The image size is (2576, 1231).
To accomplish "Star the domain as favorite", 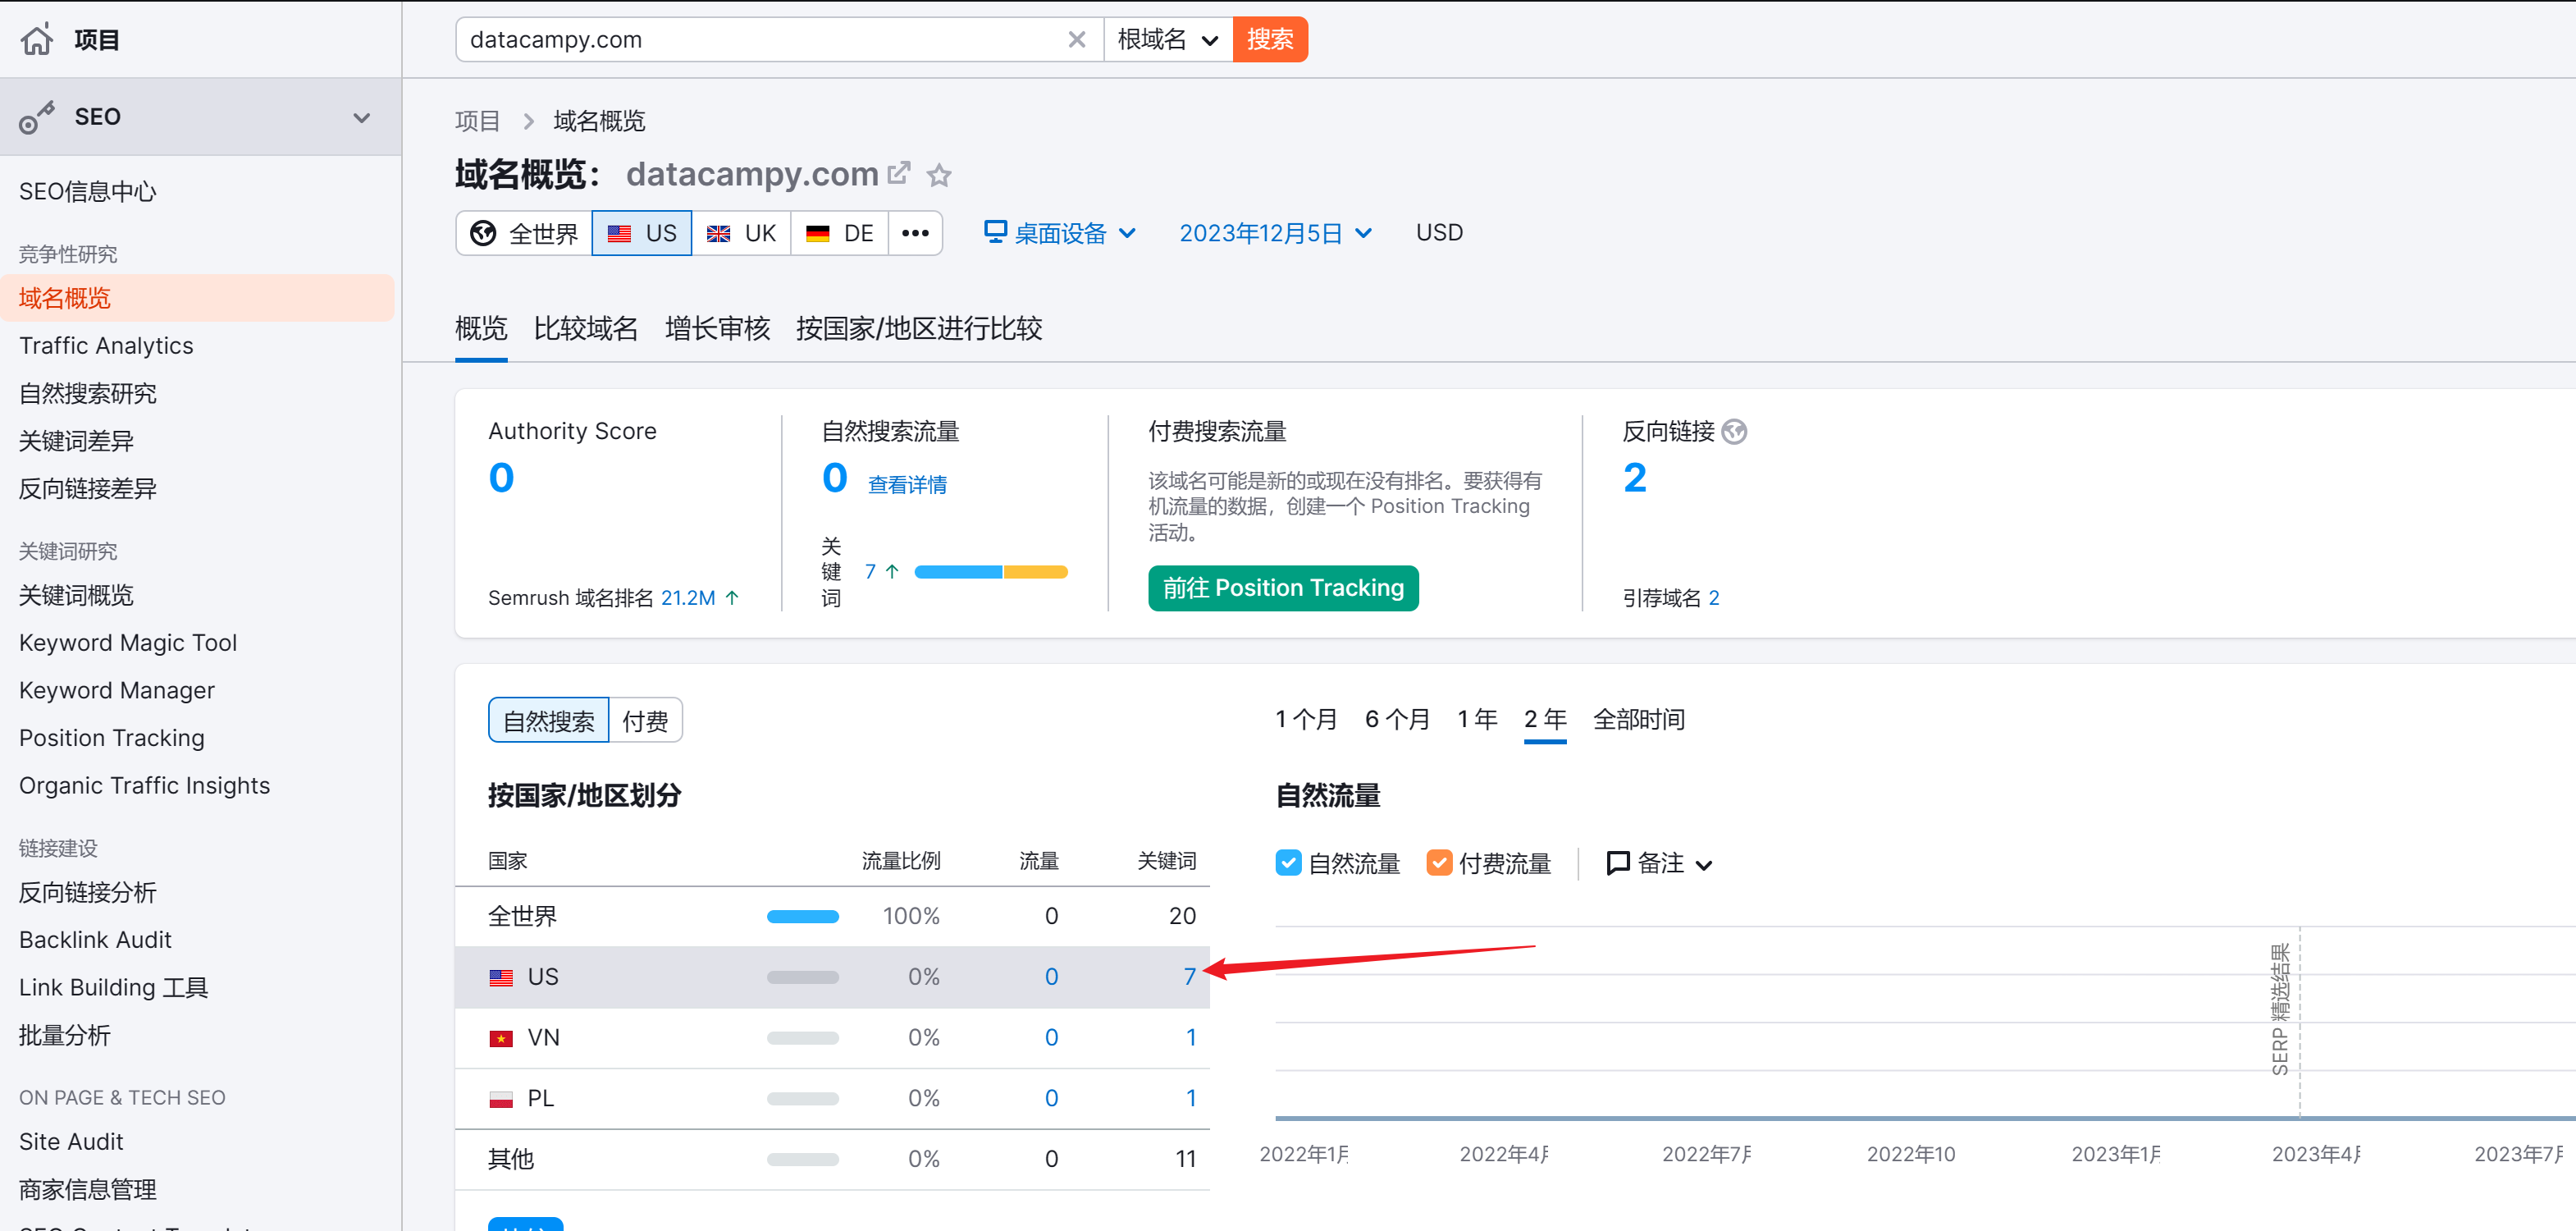I will click(938, 176).
